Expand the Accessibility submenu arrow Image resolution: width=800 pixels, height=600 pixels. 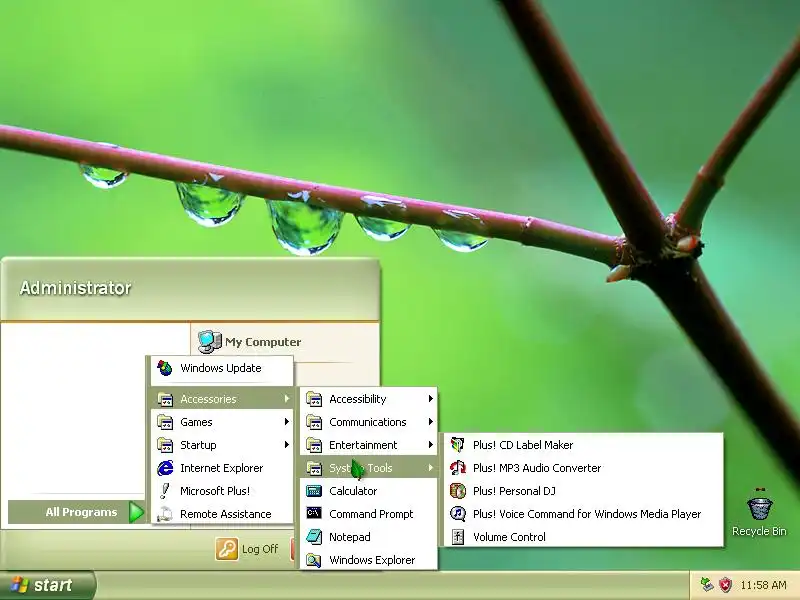[431, 398]
